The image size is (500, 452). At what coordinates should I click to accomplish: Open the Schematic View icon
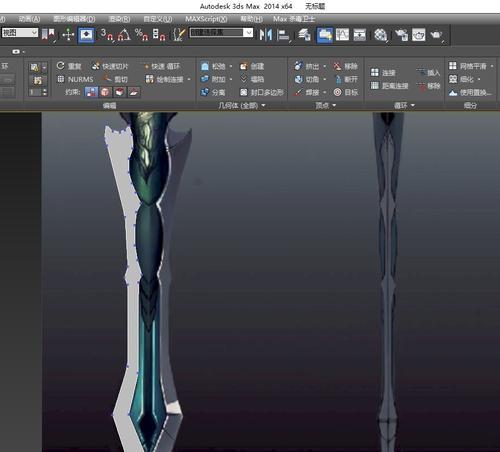360,35
